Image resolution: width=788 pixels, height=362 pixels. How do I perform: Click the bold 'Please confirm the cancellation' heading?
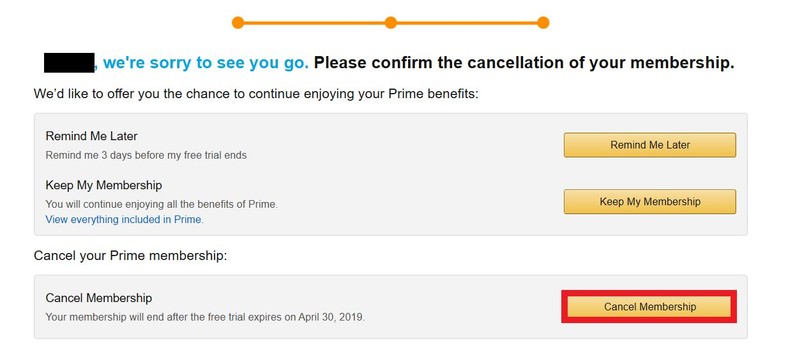click(524, 63)
